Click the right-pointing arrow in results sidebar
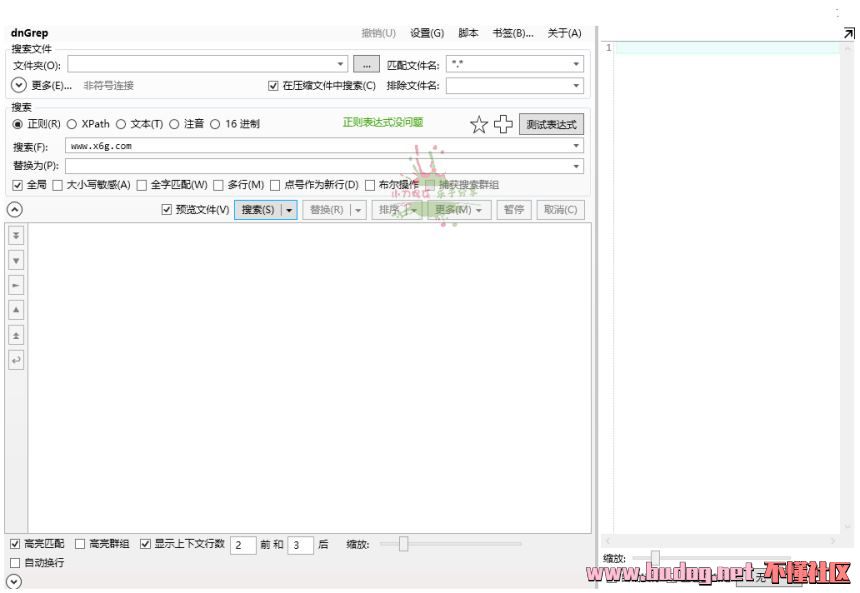This screenshot has width=860, height=593. pyautogui.click(x=16, y=285)
